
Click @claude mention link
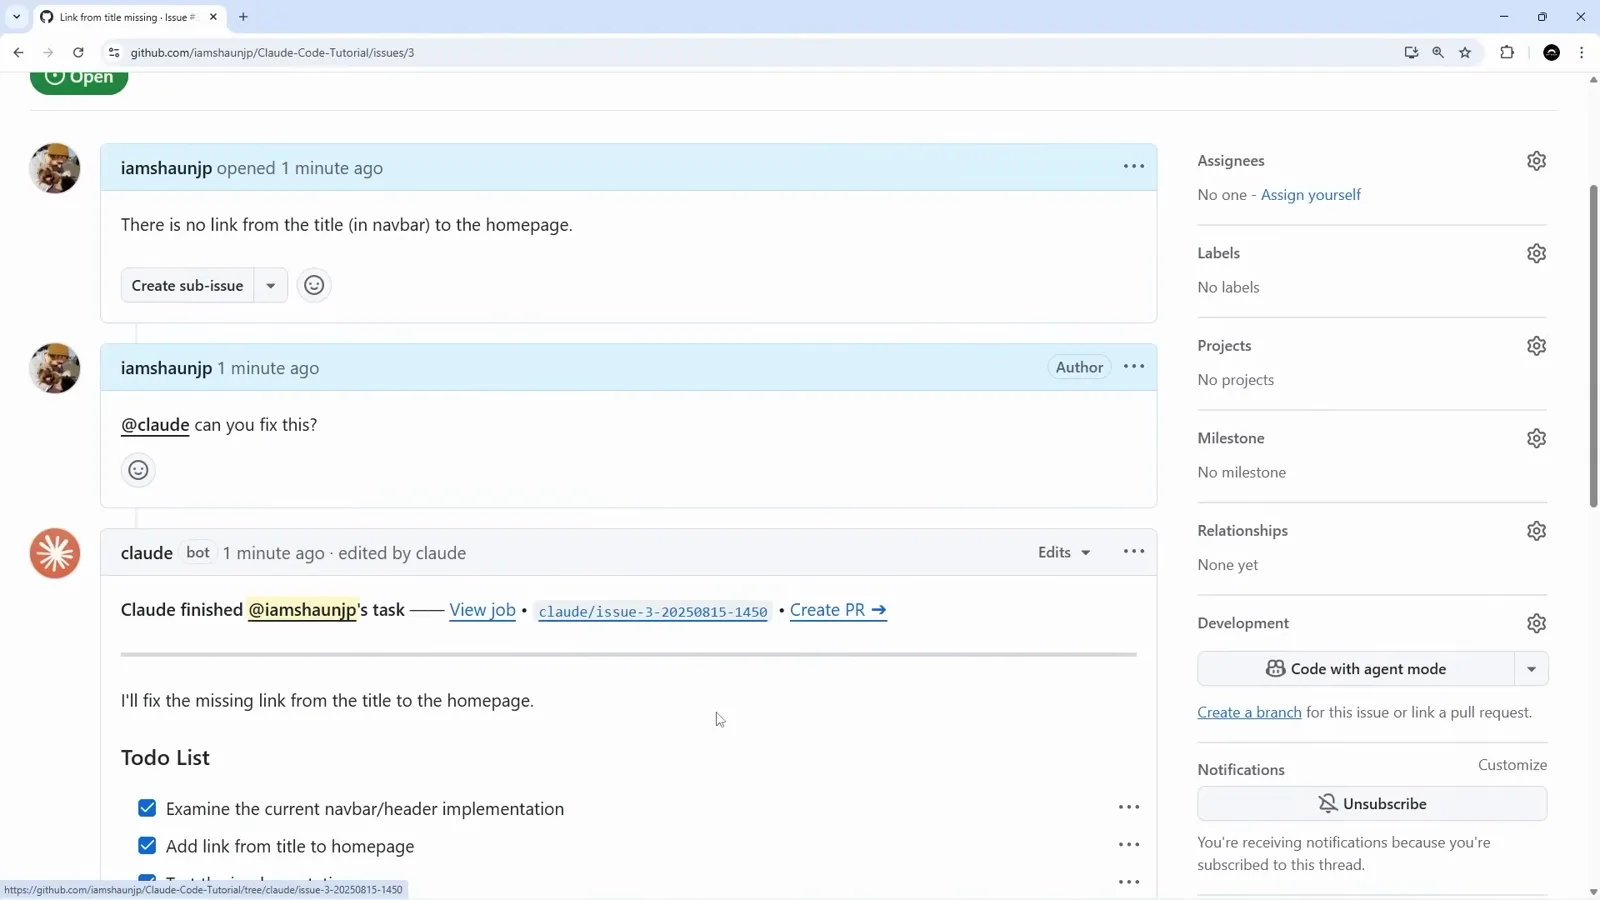[x=155, y=425]
